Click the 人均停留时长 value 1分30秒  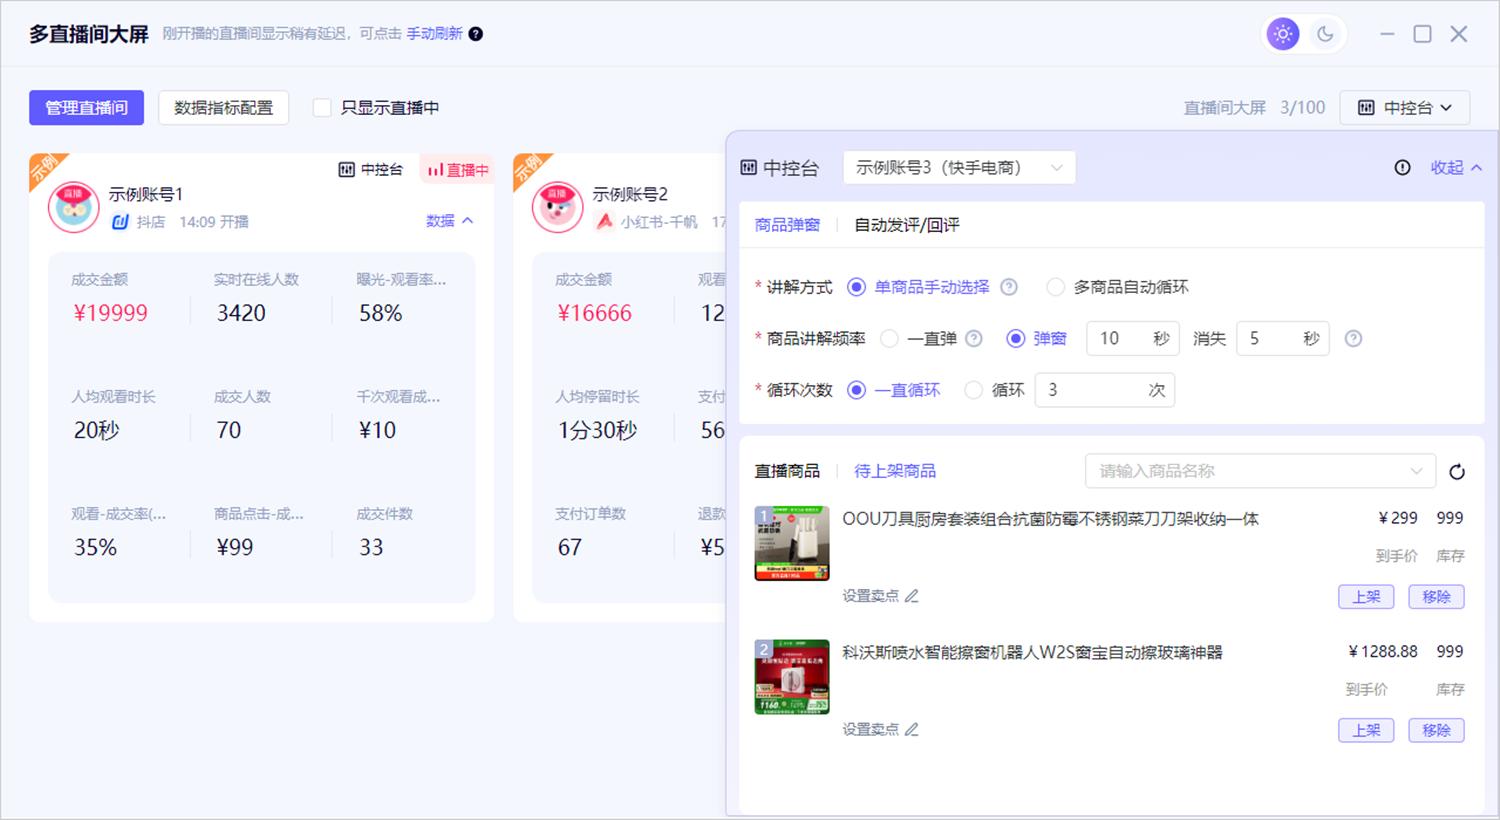pyautogui.click(x=597, y=430)
